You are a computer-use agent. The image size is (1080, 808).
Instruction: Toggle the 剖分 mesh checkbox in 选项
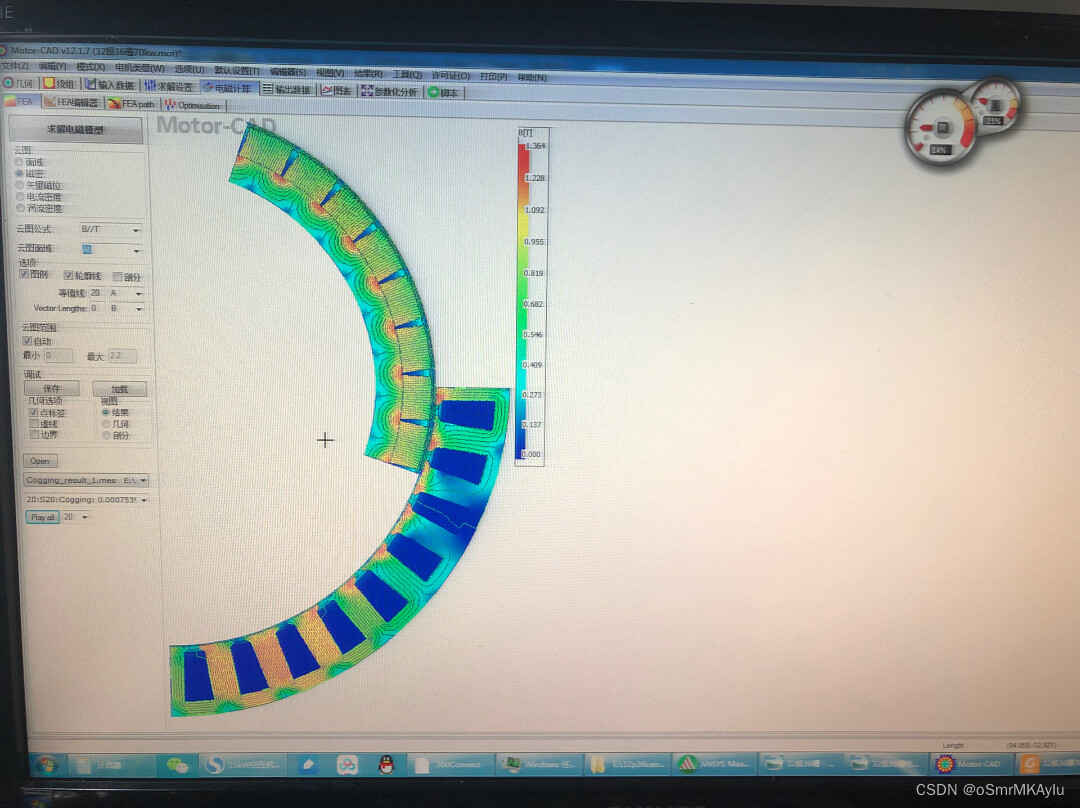[118, 277]
